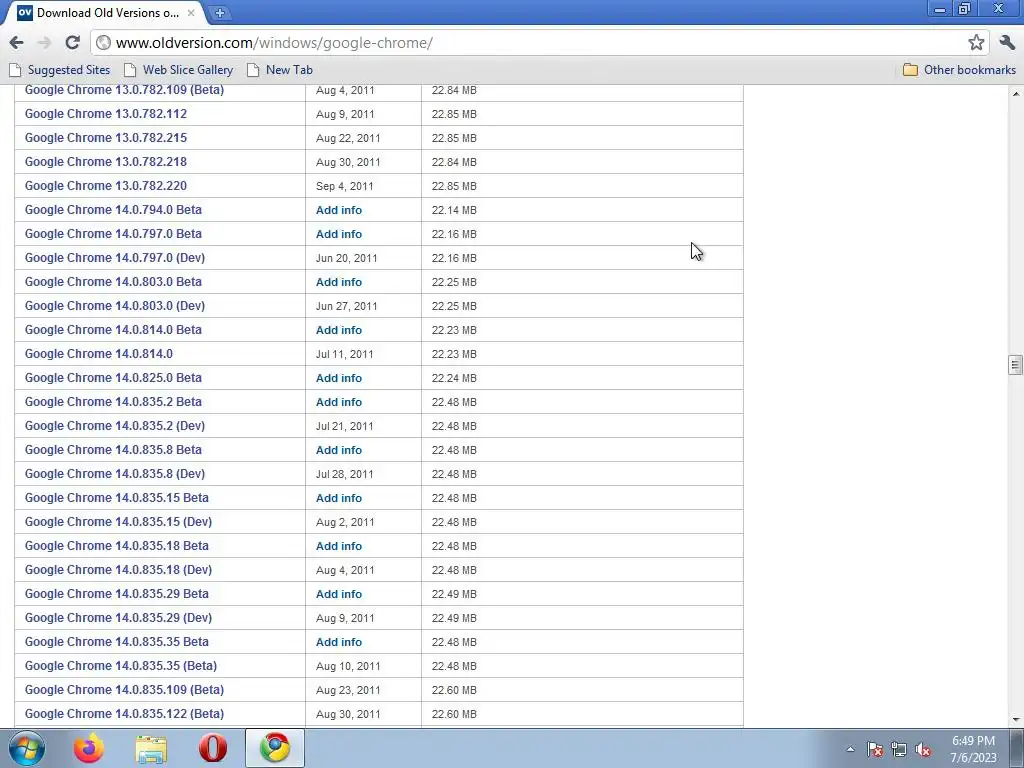Viewport: 1024px width, 768px height.
Task: Open Google Chrome 13.0.782.218 link
Action: click(x=106, y=162)
